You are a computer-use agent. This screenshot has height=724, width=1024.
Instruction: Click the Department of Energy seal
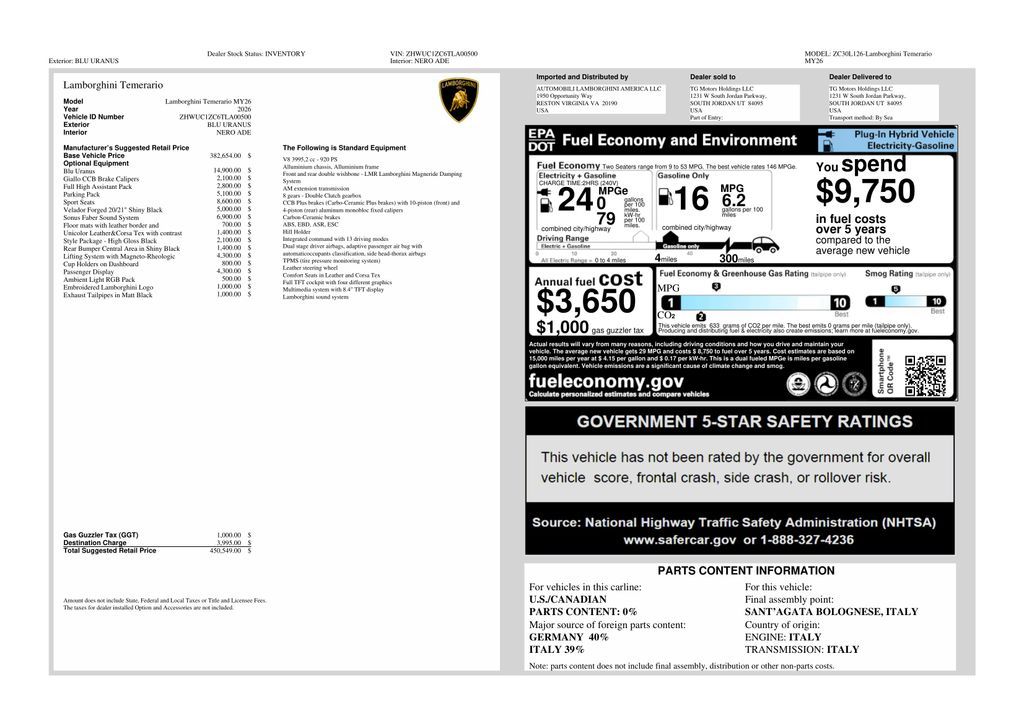(x=854, y=384)
